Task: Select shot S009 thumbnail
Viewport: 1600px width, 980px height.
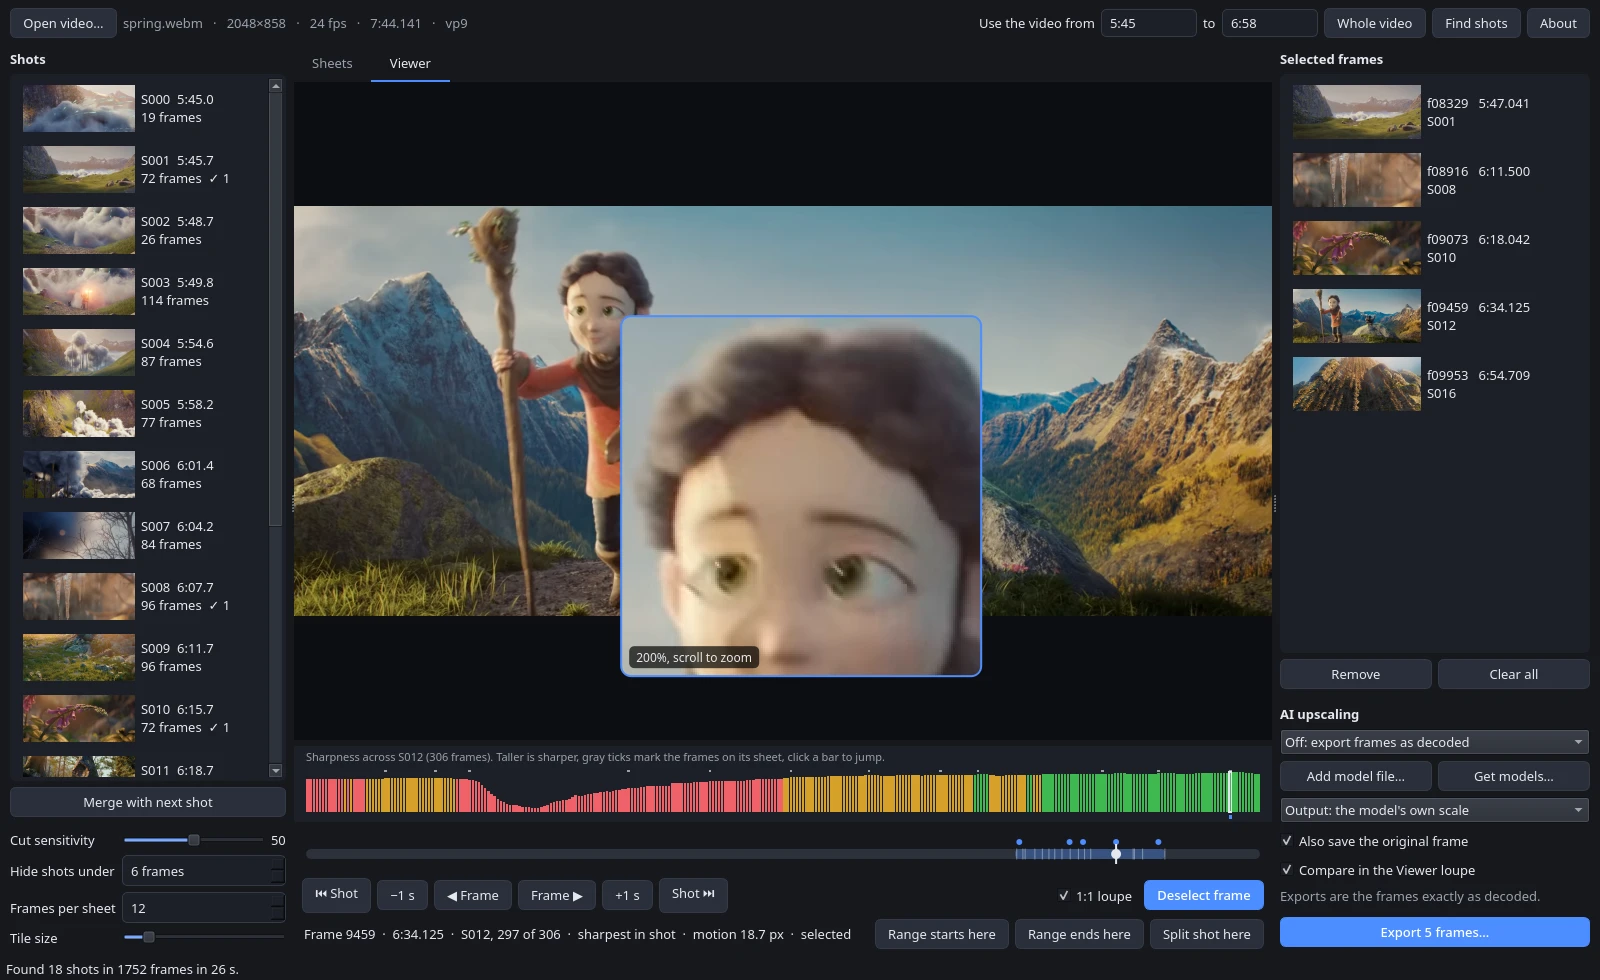Action: (x=79, y=657)
